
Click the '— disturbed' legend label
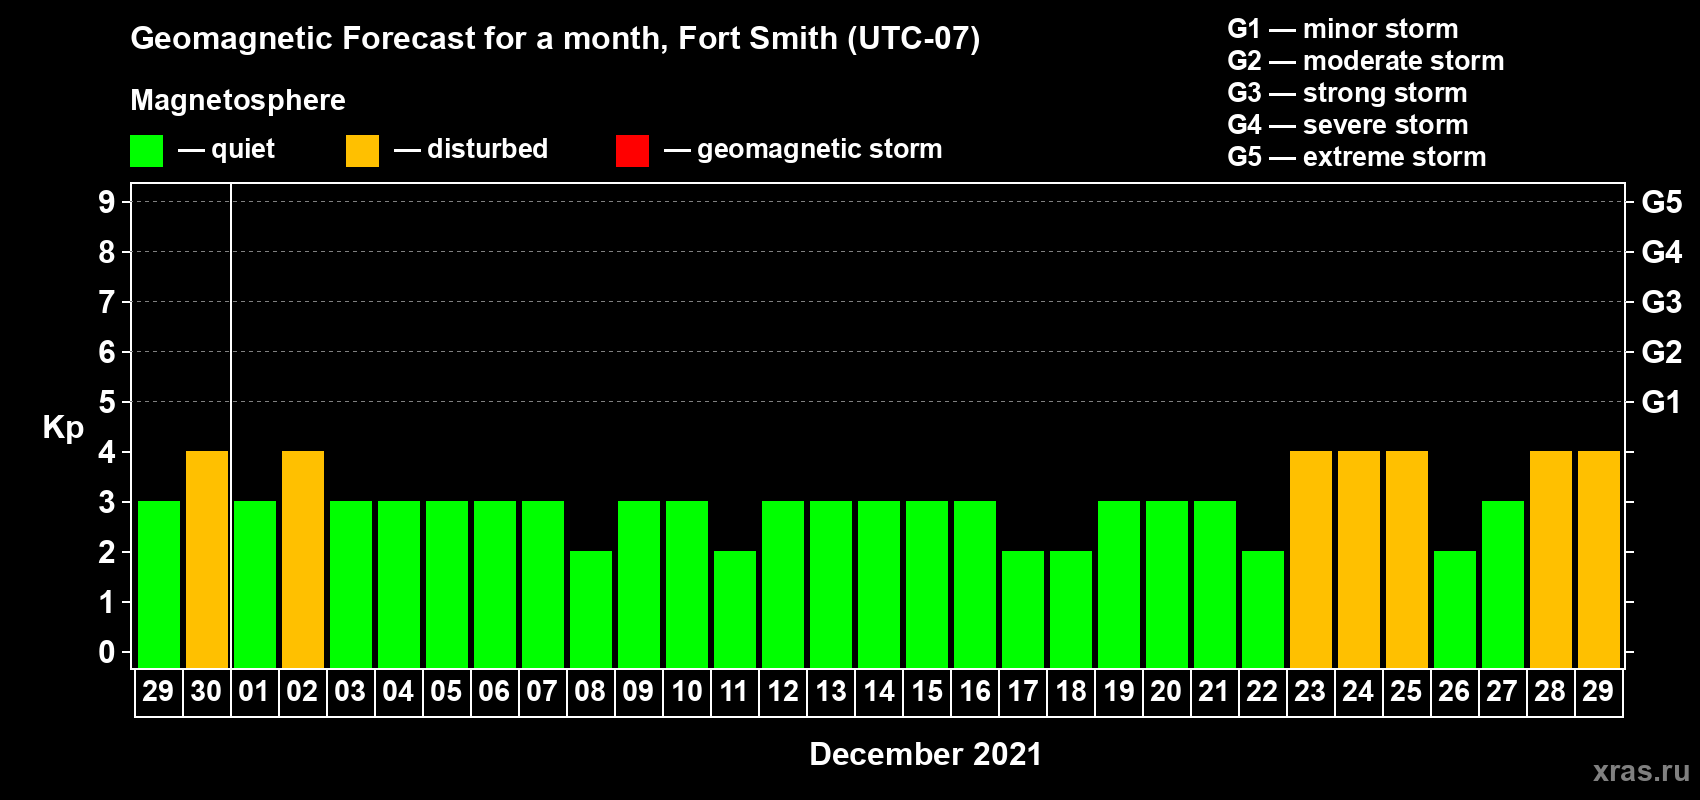click(471, 149)
